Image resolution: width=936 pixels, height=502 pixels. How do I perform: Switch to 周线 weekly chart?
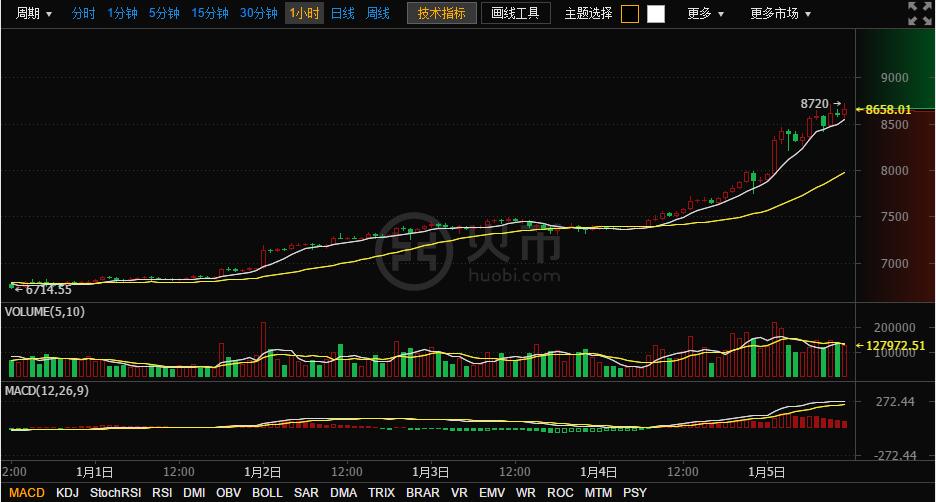(x=378, y=13)
